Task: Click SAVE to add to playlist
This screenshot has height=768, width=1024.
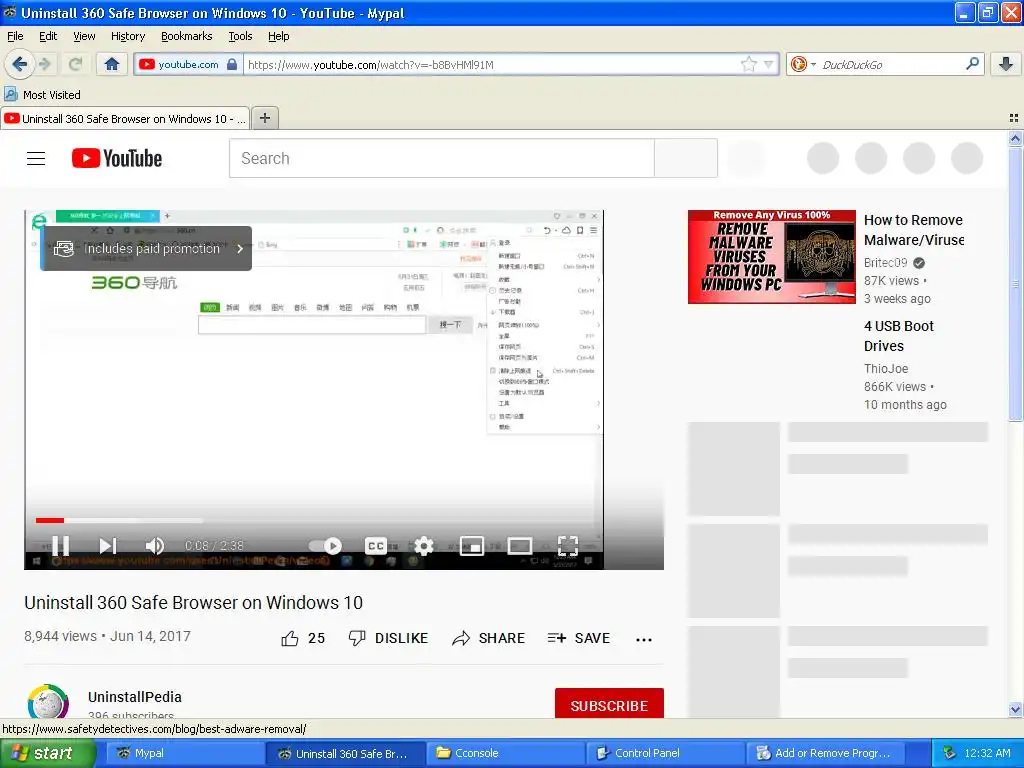Action: [x=579, y=638]
